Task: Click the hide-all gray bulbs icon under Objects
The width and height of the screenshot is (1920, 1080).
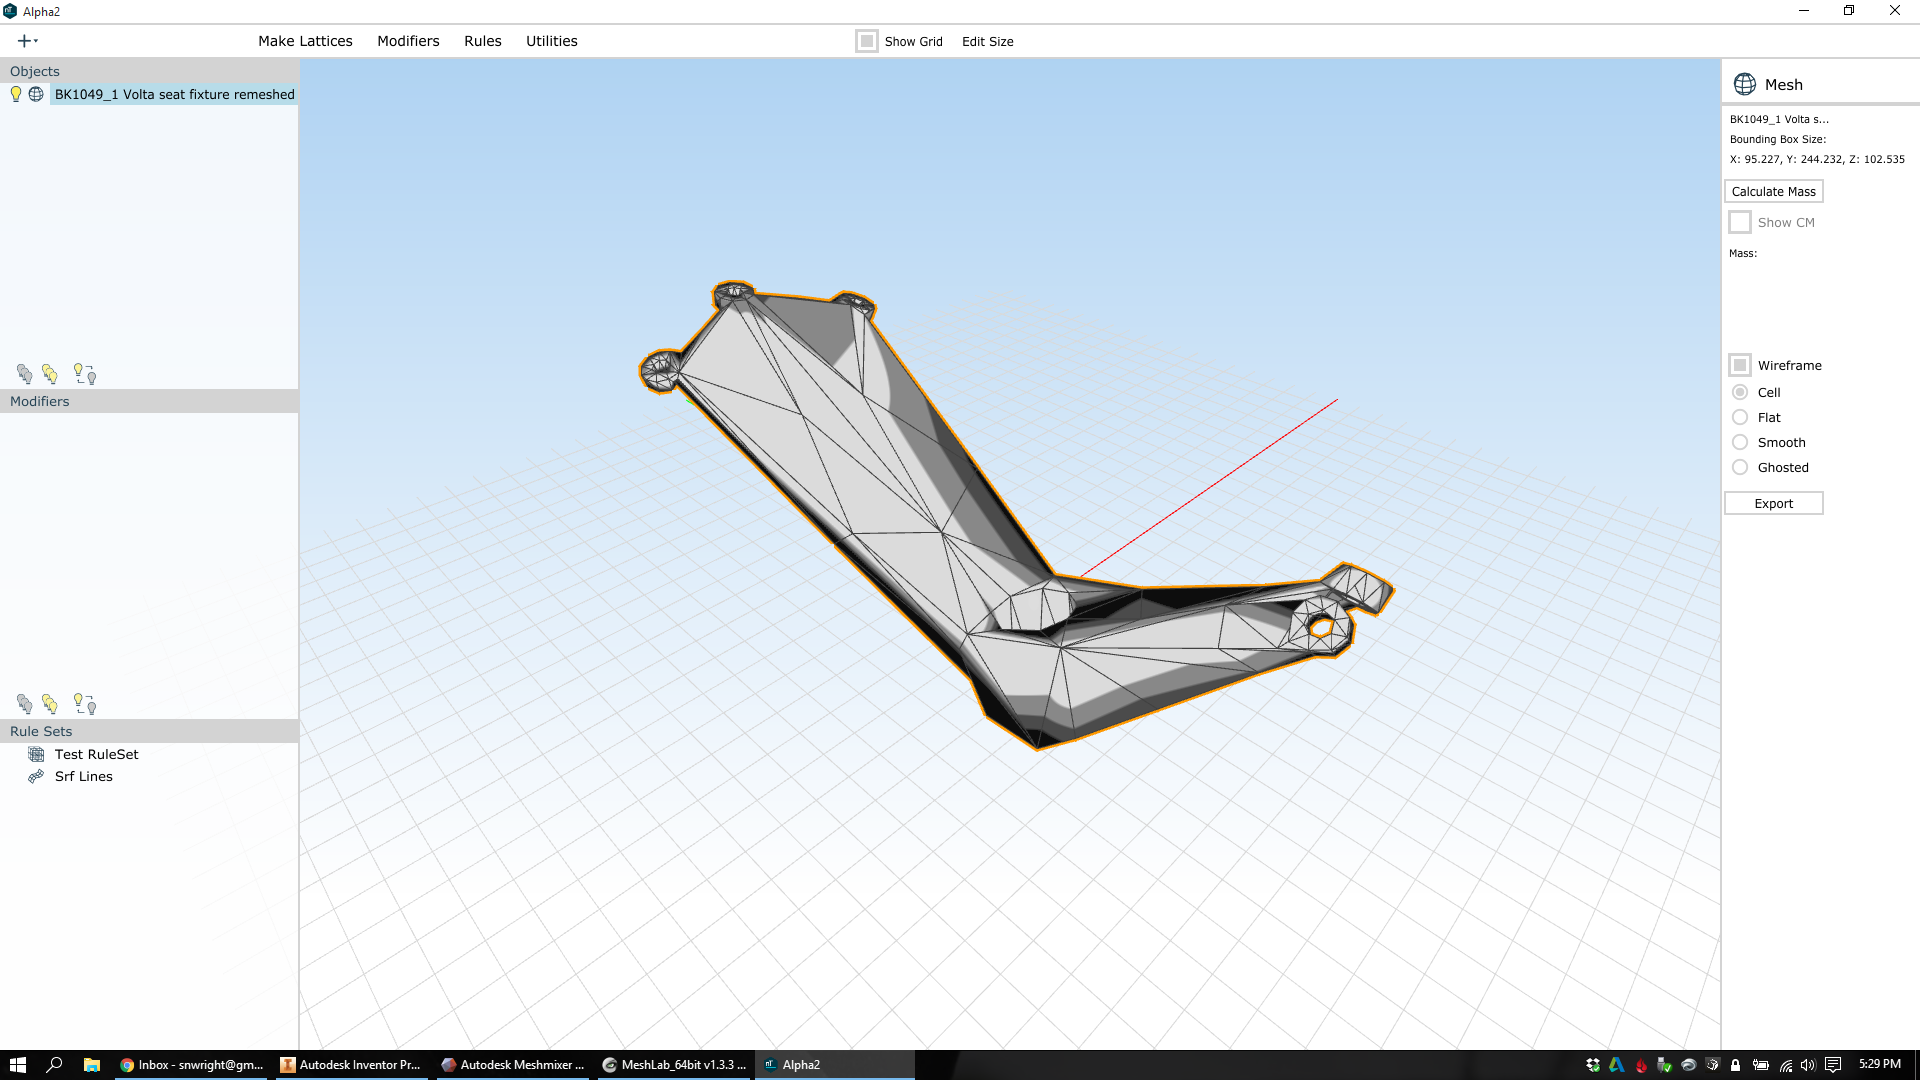Action: pyautogui.click(x=25, y=374)
